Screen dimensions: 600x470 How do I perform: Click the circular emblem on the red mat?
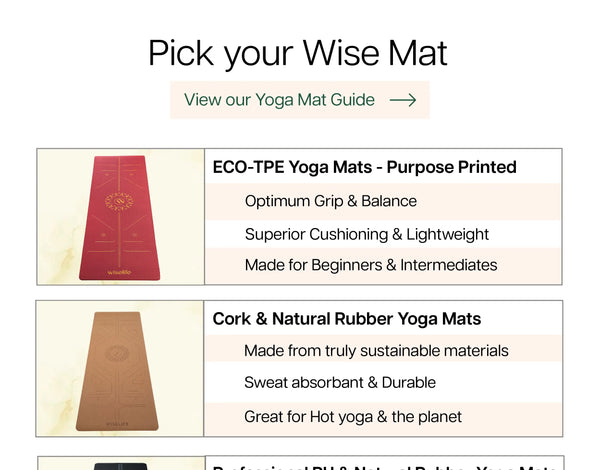pos(119,202)
